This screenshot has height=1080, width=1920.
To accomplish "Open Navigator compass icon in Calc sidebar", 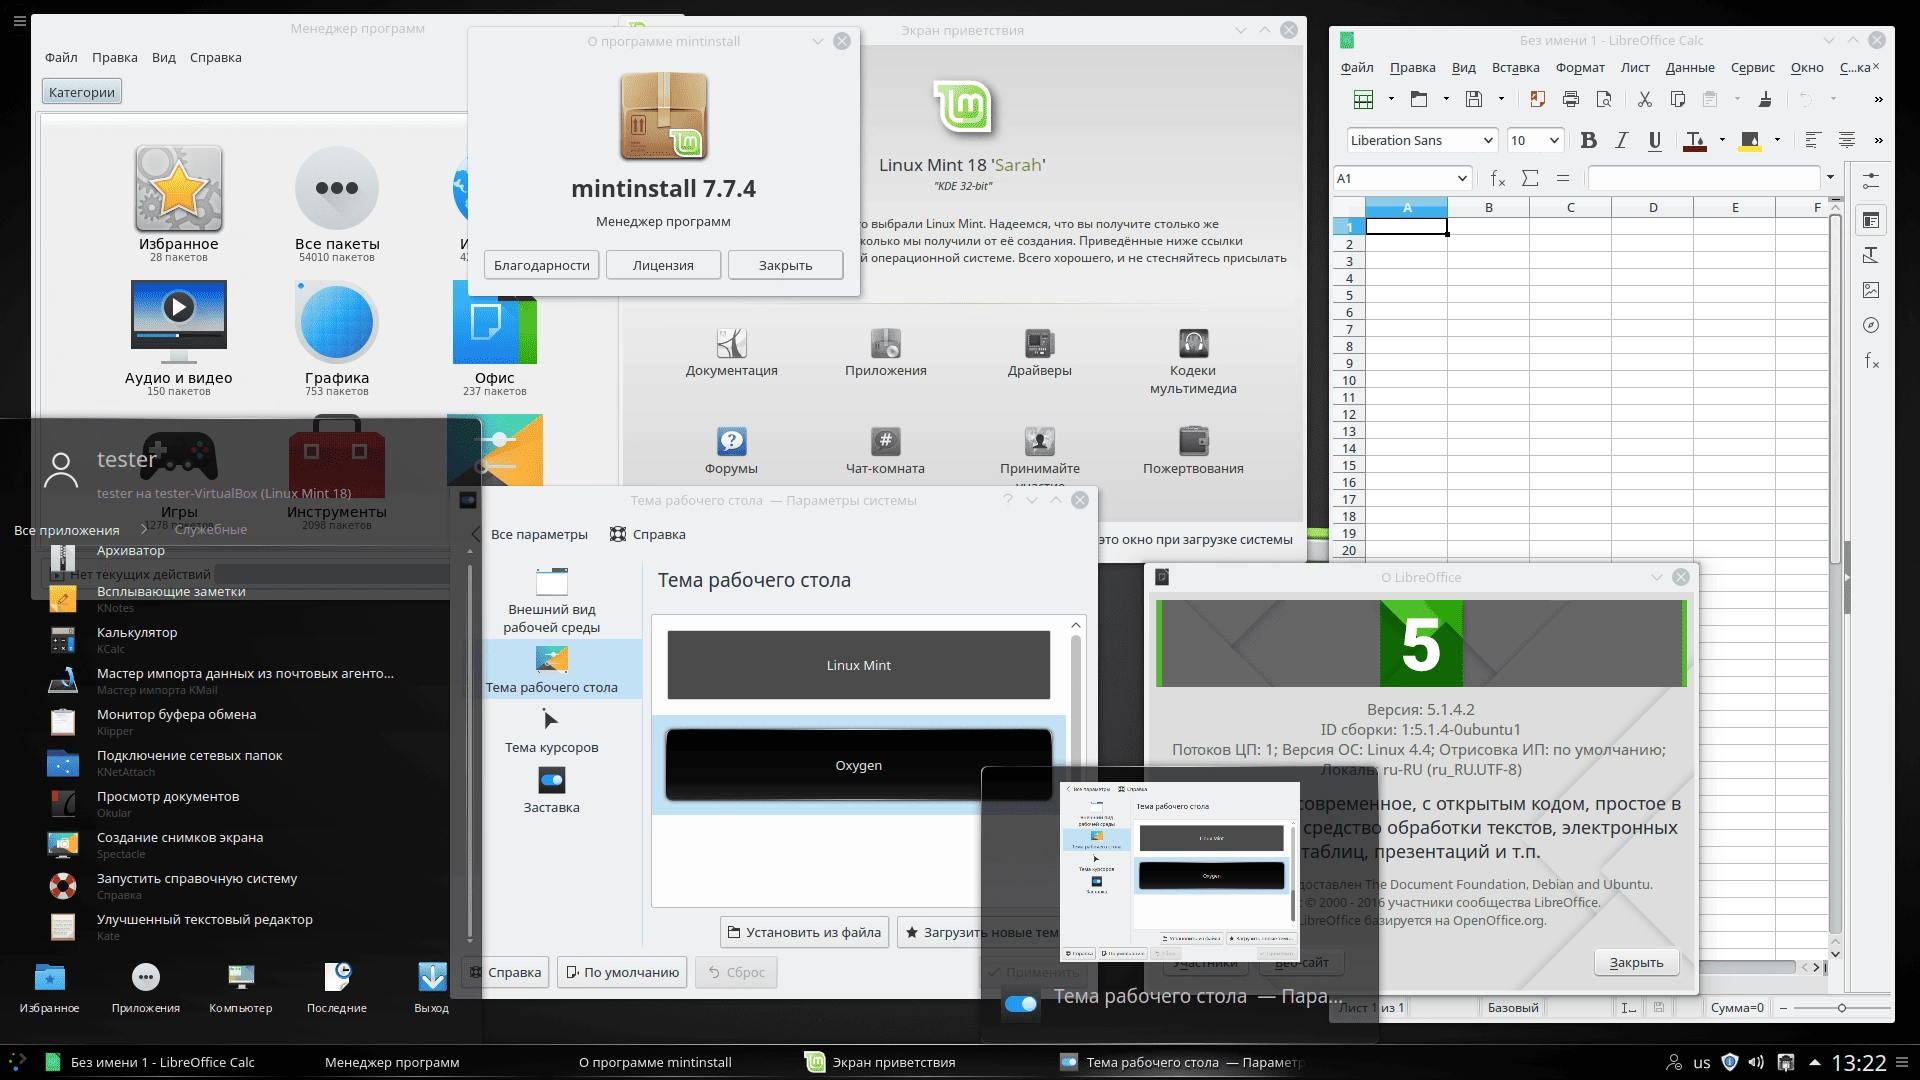I will [1871, 325].
